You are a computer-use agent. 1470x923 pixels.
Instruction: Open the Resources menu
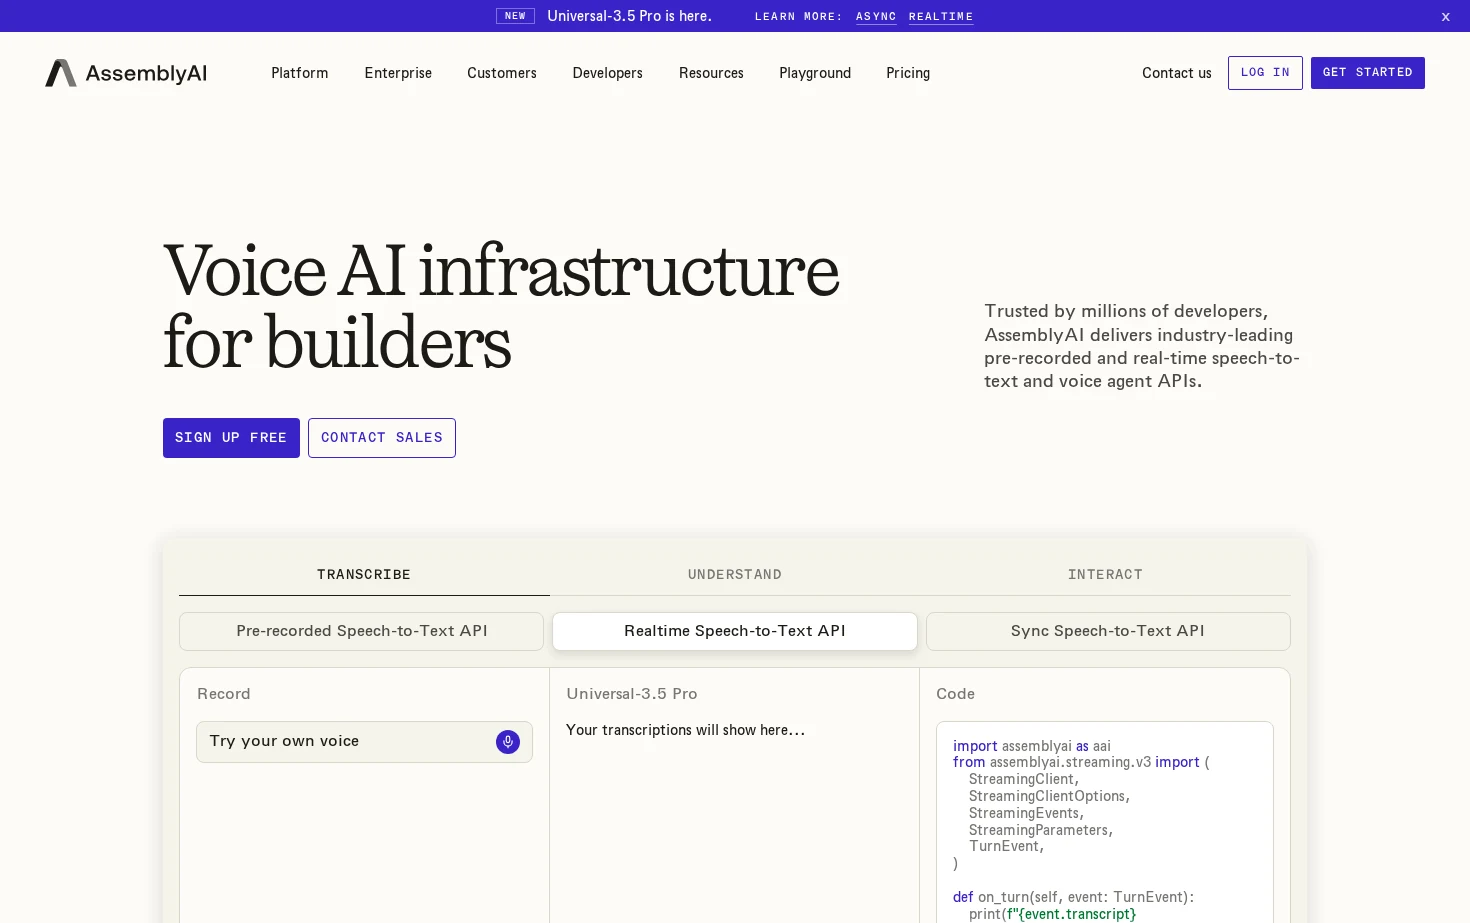point(711,73)
